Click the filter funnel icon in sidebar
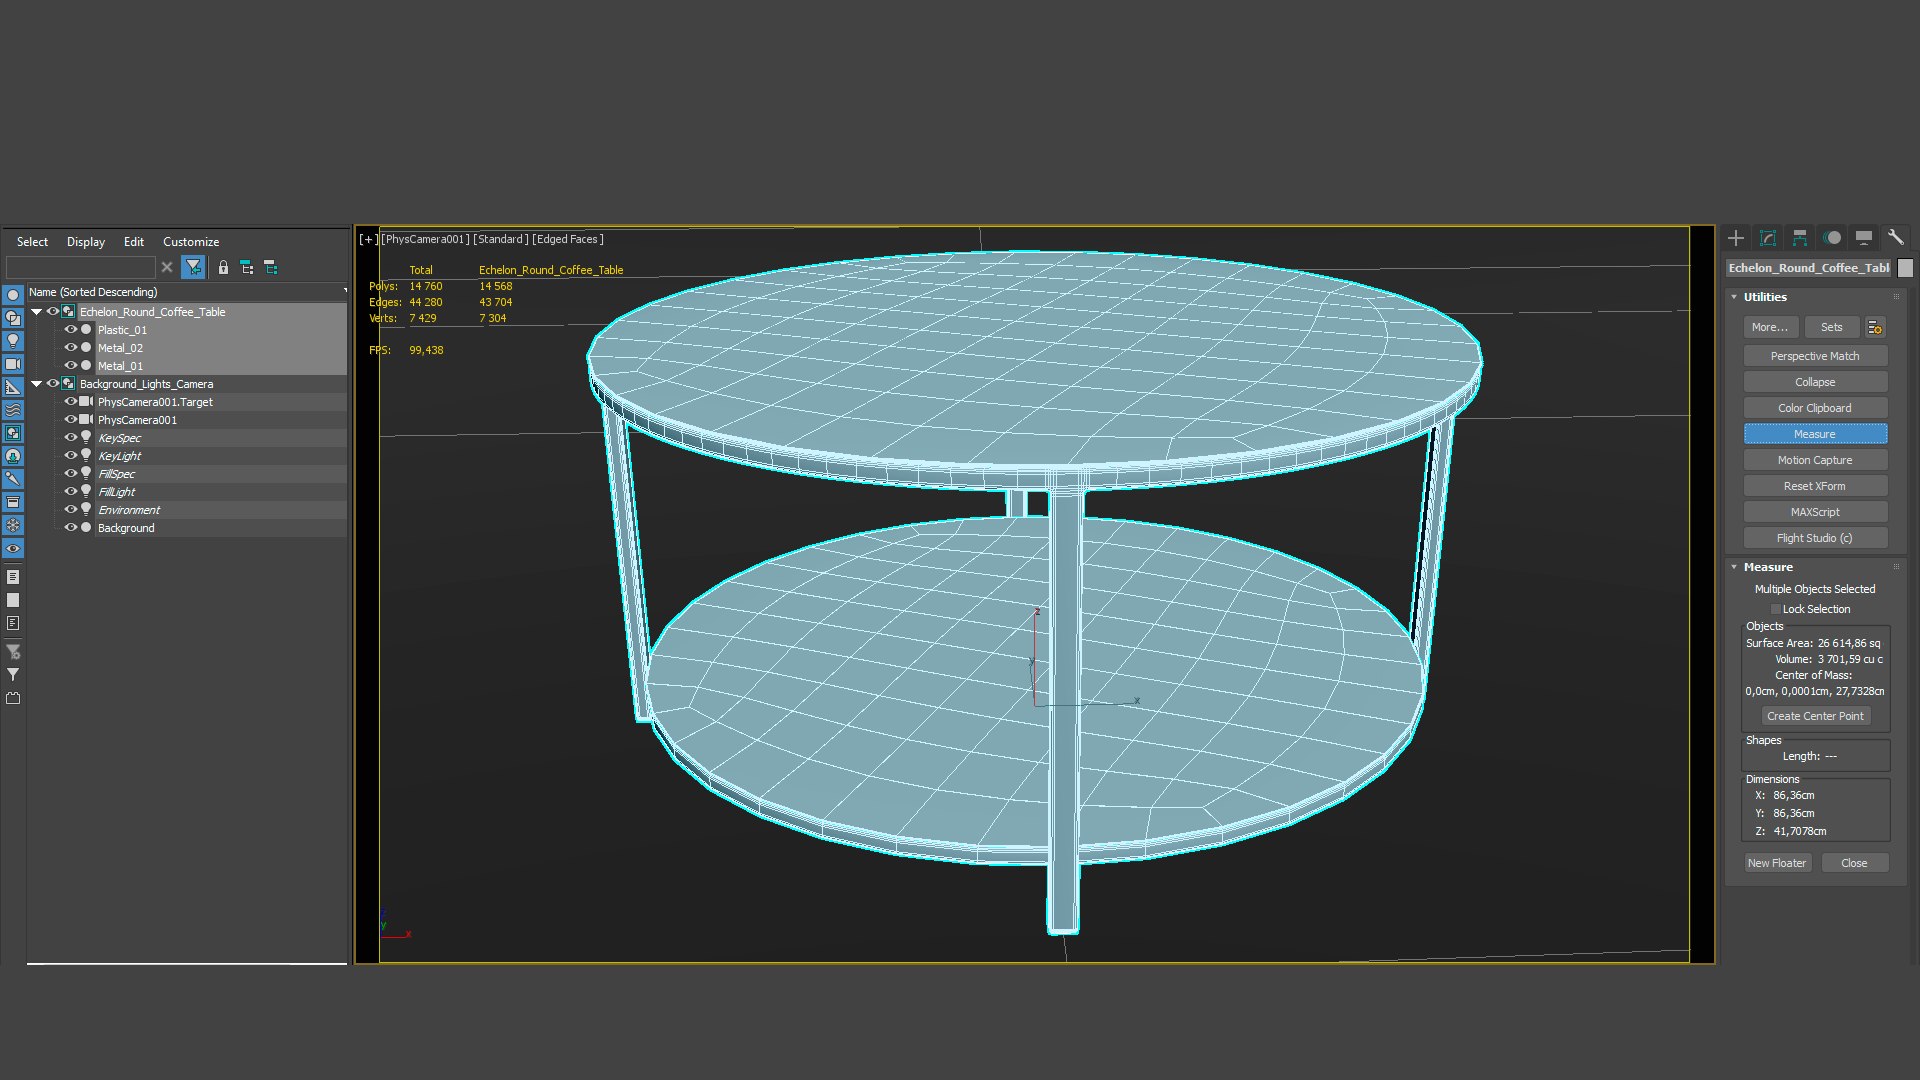The width and height of the screenshot is (1920, 1080). click(13, 675)
